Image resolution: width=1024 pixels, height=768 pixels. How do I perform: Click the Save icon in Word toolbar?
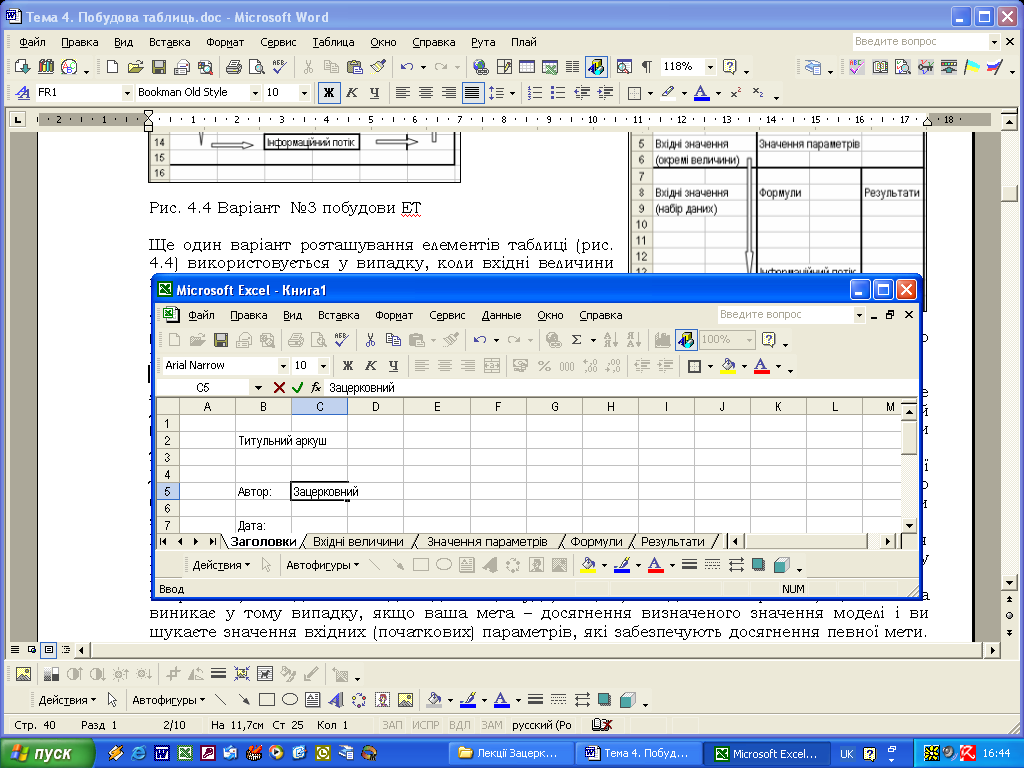(x=158, y=67)
